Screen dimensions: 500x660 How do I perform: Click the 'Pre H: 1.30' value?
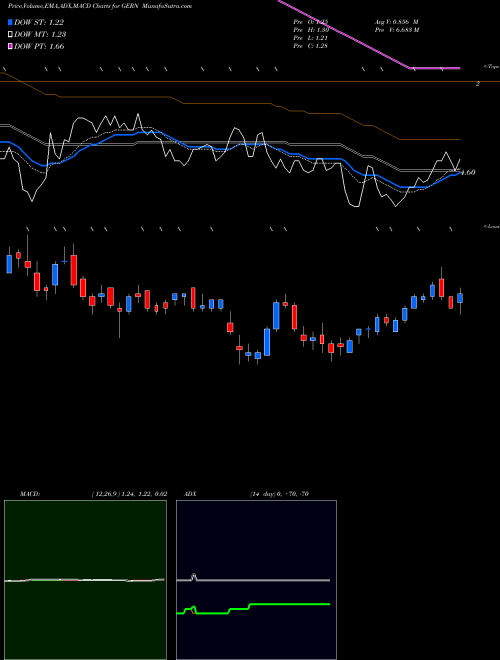click(x=311, y=30)
